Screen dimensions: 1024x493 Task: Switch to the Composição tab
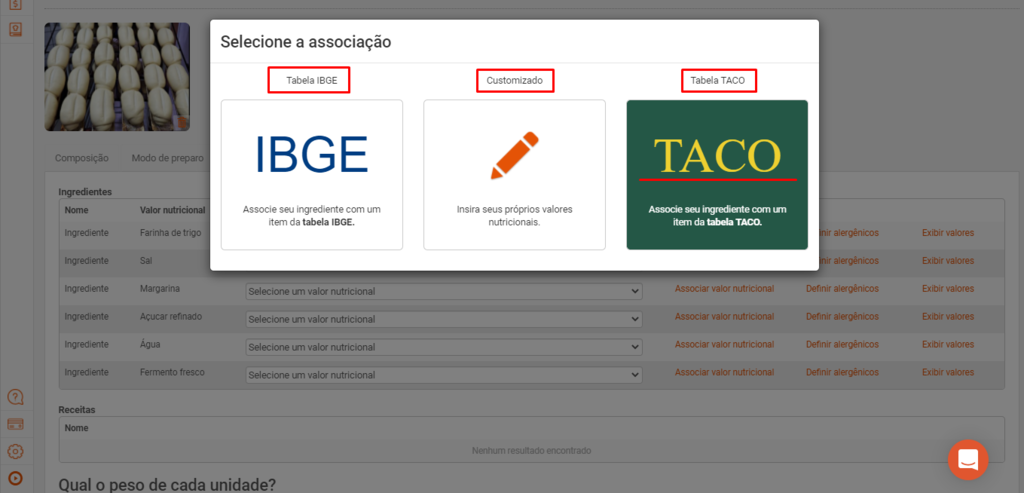click(x=82, y=158)
